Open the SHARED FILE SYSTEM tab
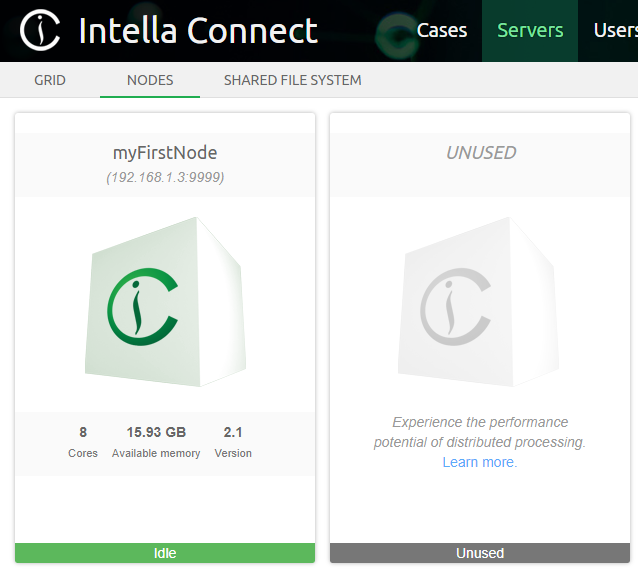The height and width of the screenshot is (570, 638). (292, 80)
